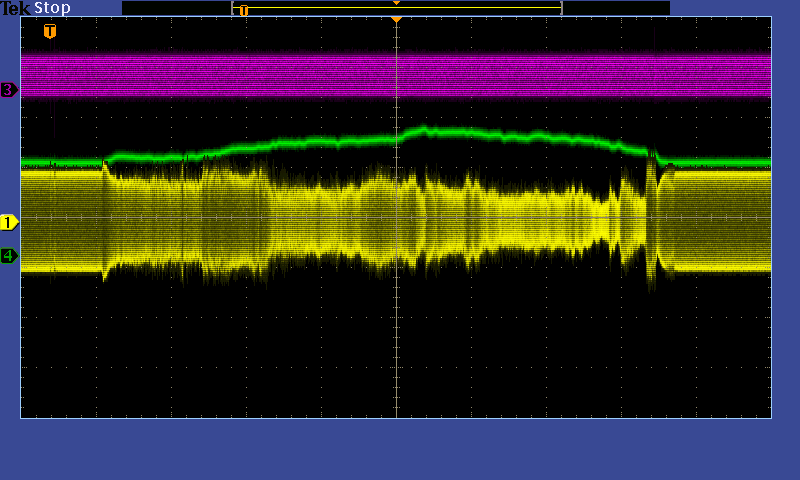The width and height of the screenshot is (800, 480).
Task: Click the T marker in the record bar
Action: pyautogui.click(x=243, y=10)
